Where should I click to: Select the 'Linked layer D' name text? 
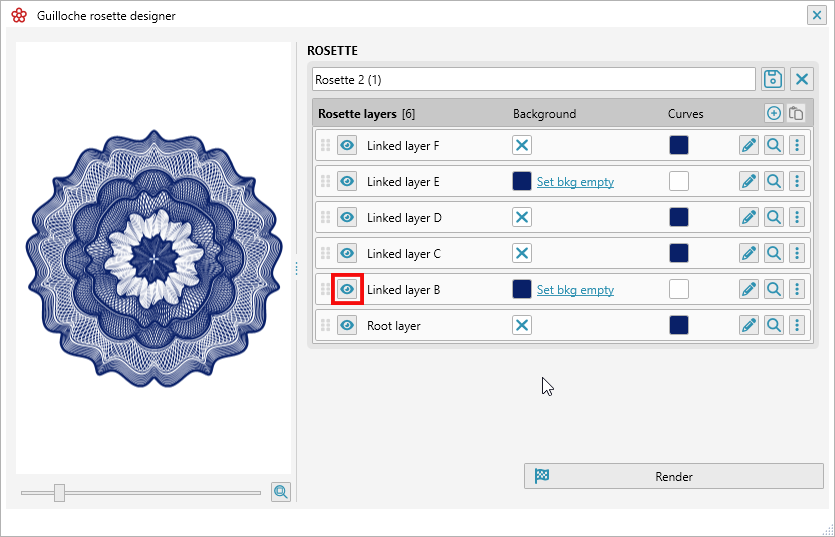click(404, 218)
